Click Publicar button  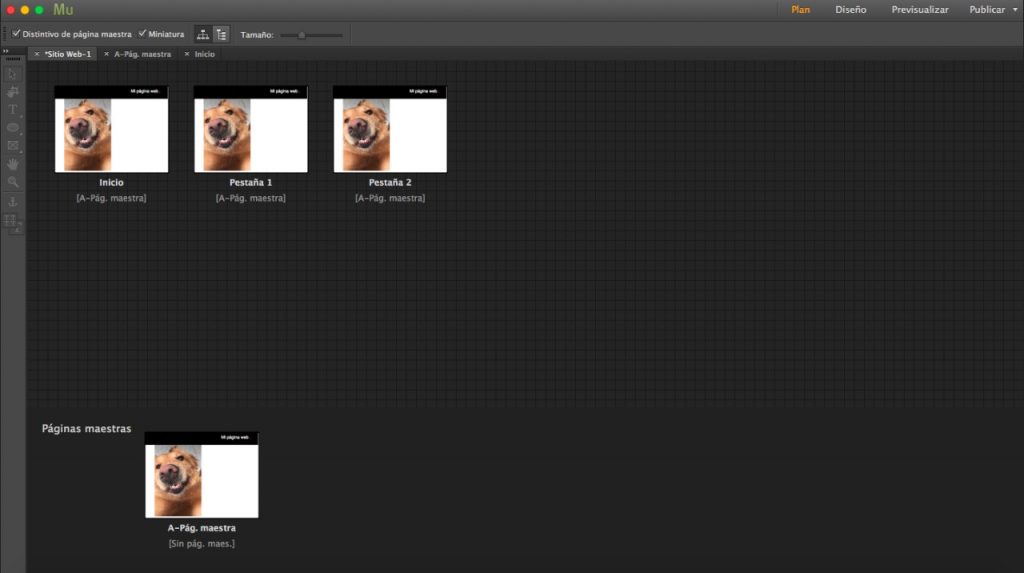point(987,10)
